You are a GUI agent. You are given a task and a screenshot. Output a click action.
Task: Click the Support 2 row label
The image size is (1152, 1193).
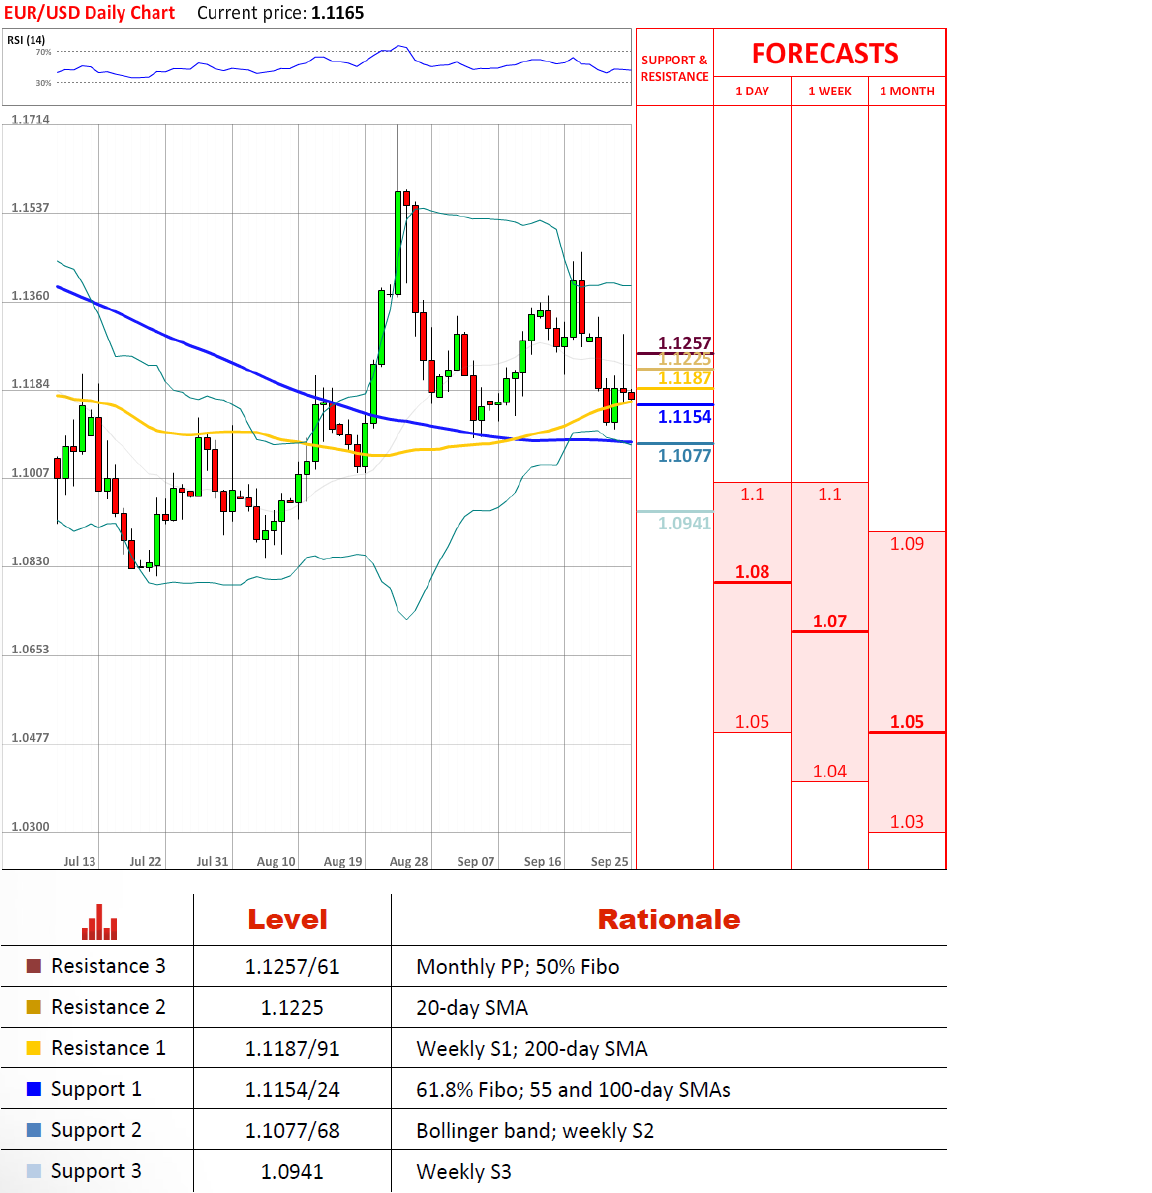[96, 1131]
